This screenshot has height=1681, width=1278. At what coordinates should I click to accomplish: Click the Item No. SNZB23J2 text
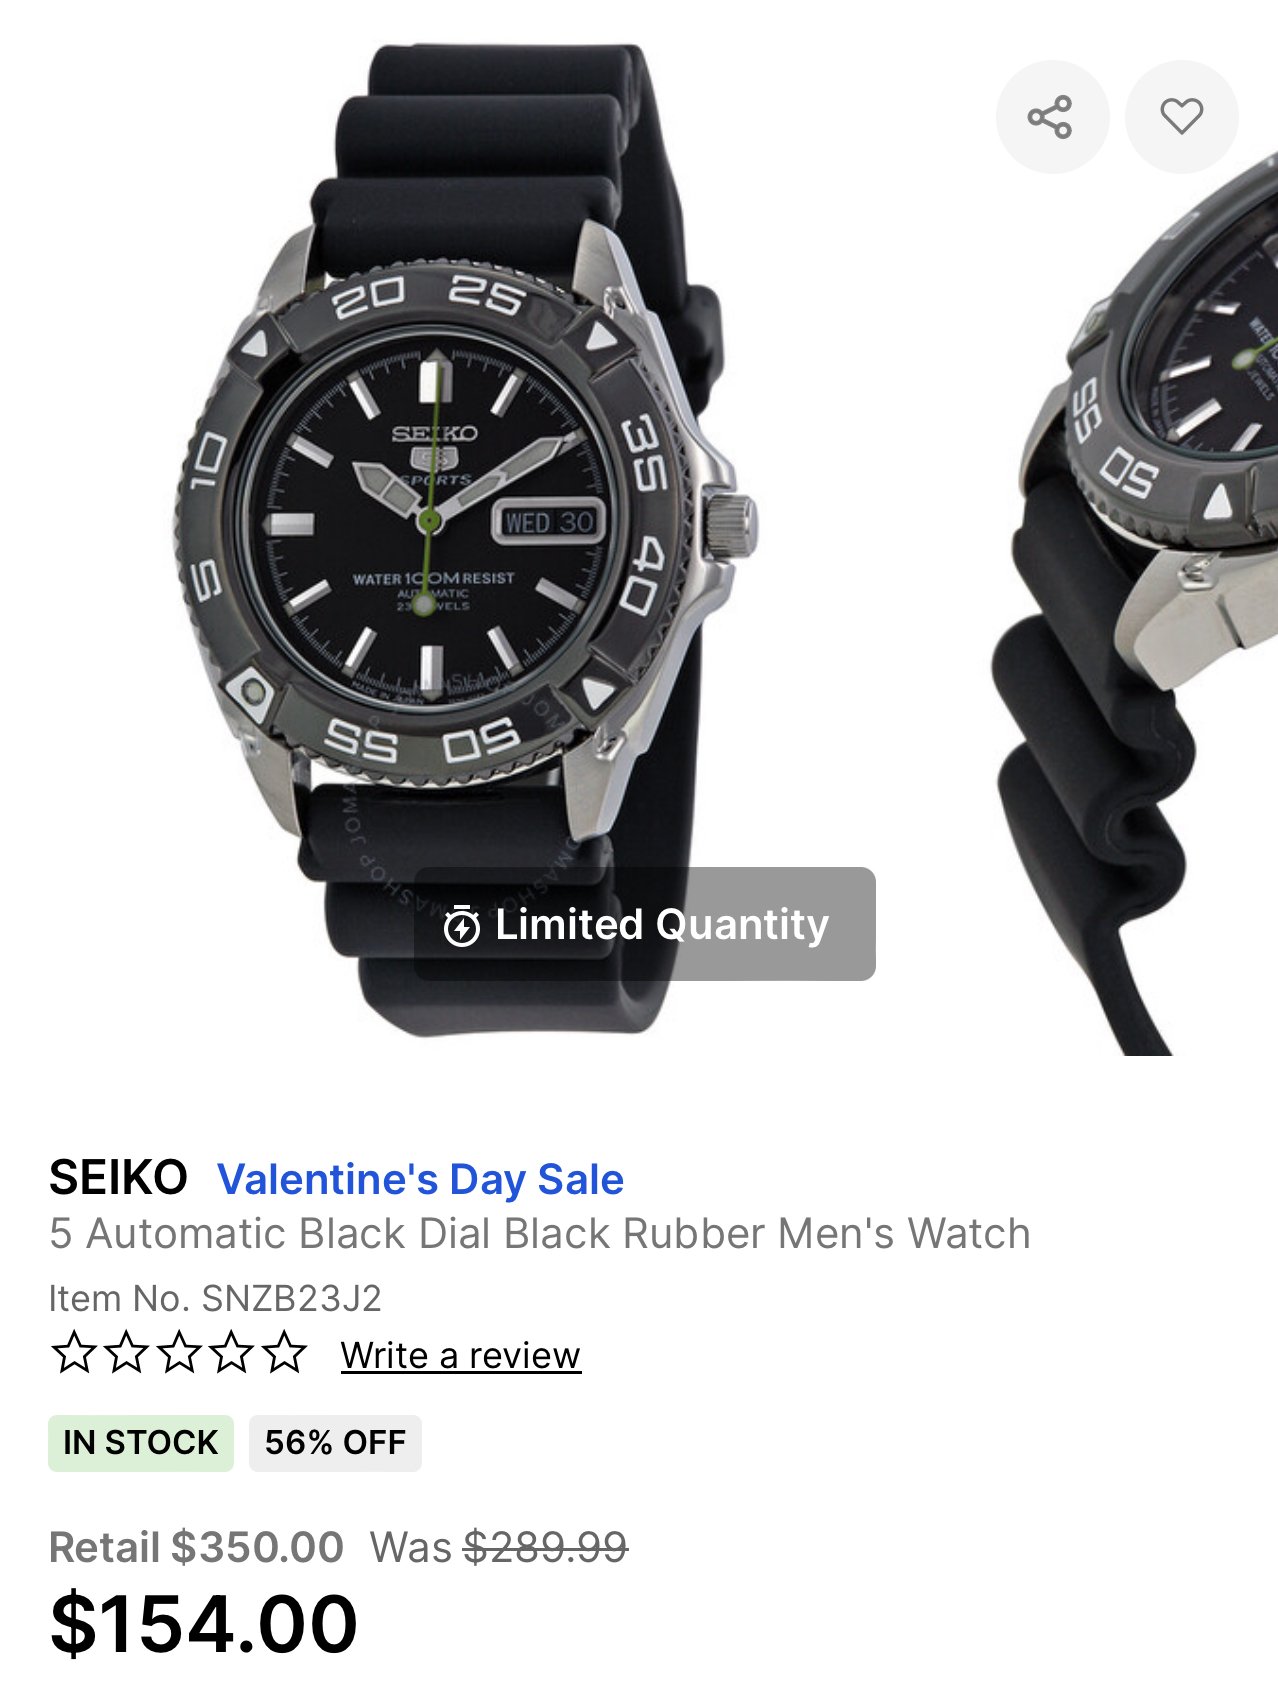coord(215,1298)
